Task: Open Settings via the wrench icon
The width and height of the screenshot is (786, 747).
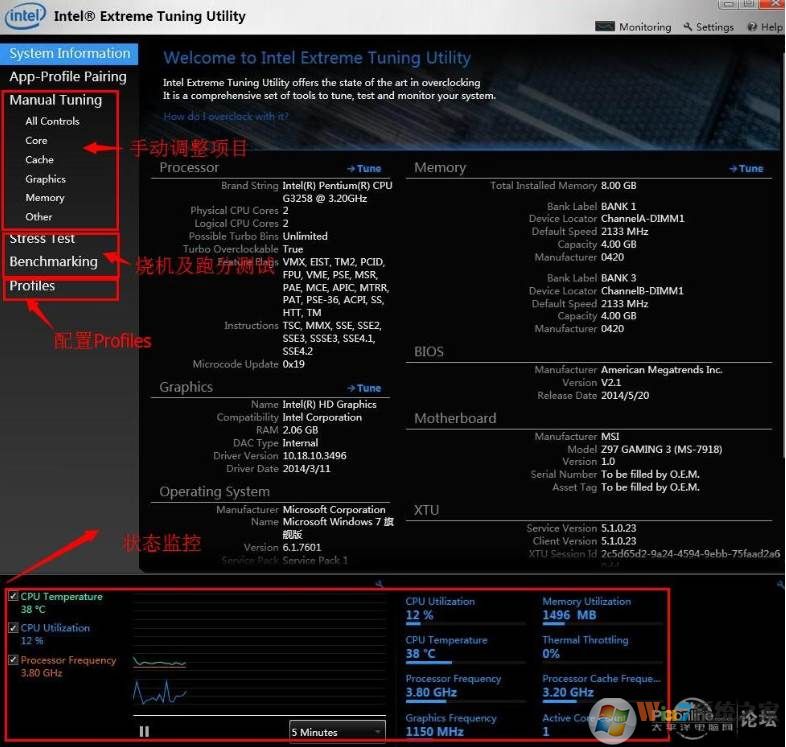Action: coord(687,27)
